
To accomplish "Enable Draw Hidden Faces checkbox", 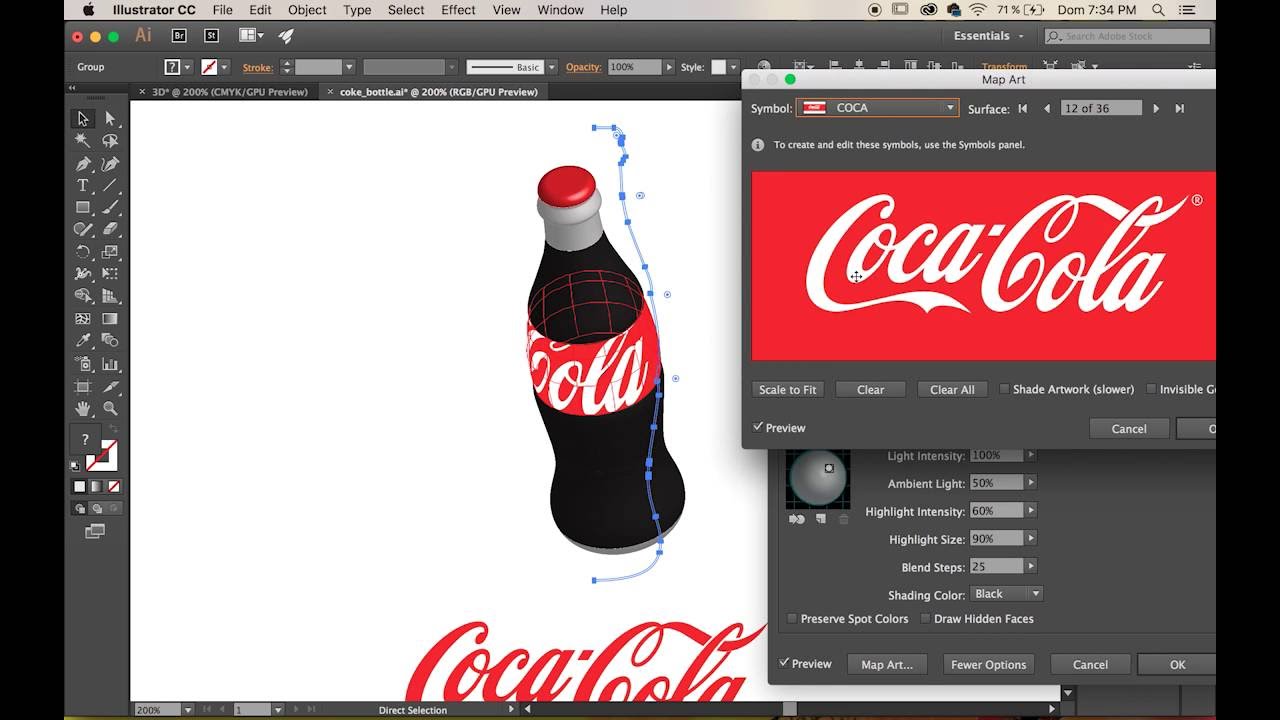I will coord(925,619).
